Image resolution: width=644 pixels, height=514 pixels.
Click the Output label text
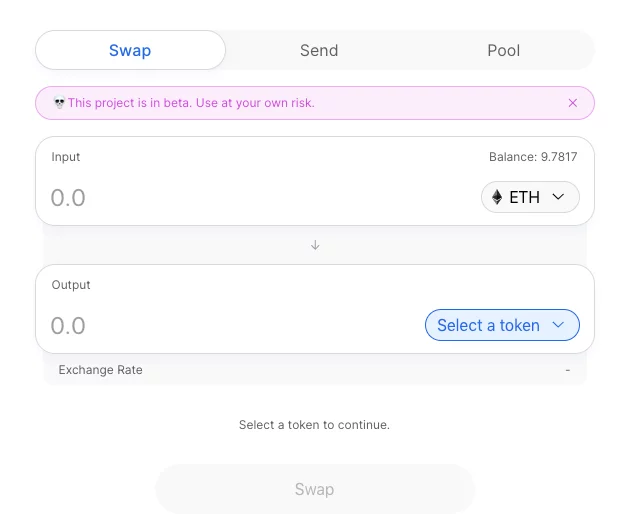(x=71, y=285)
